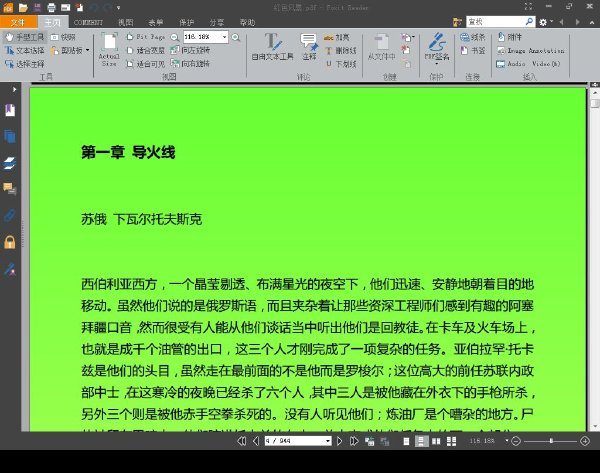Click the Open folder quick-access icon
This screenshot has height=473, width=600.
click(23, 7)
